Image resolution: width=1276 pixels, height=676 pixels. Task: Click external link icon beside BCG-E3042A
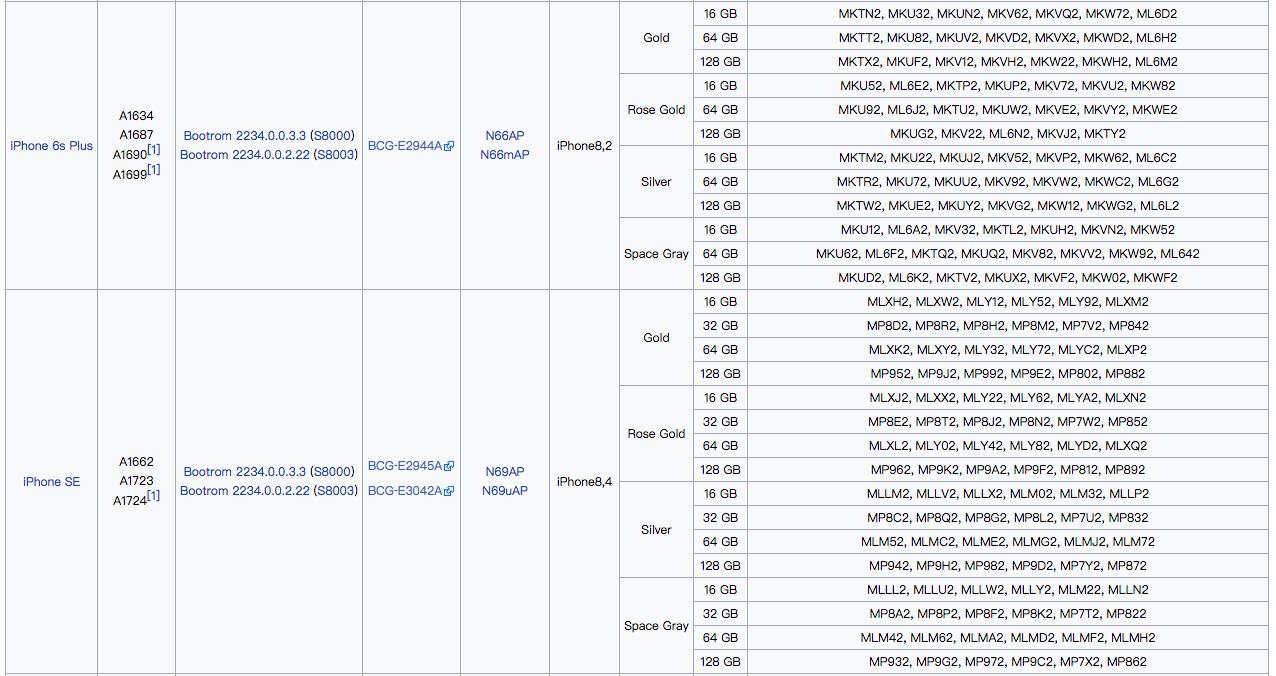click(x=449, y=491)
